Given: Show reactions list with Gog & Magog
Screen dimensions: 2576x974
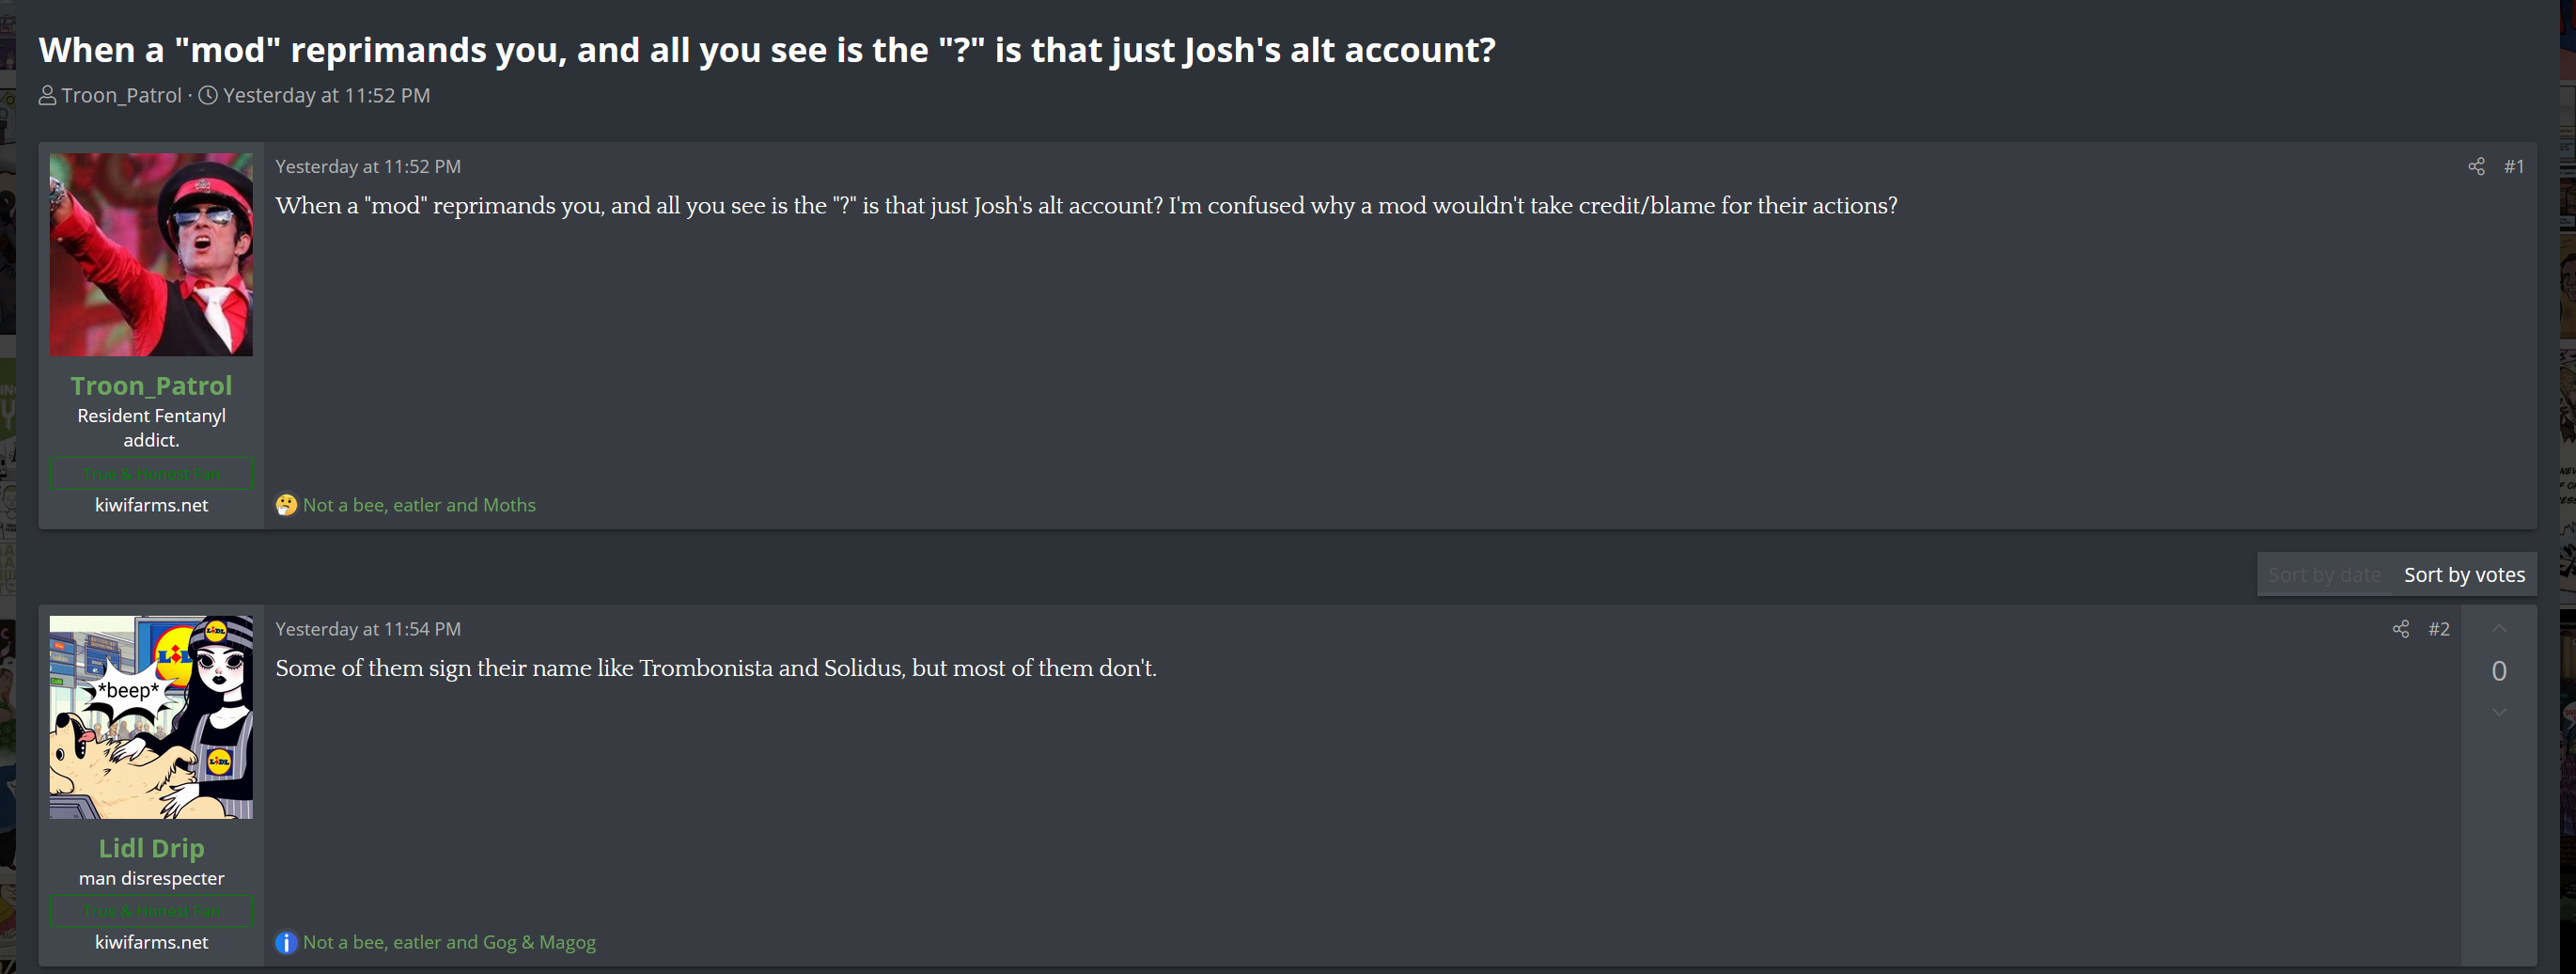Looking at the screenshot, I should [449, 942].
